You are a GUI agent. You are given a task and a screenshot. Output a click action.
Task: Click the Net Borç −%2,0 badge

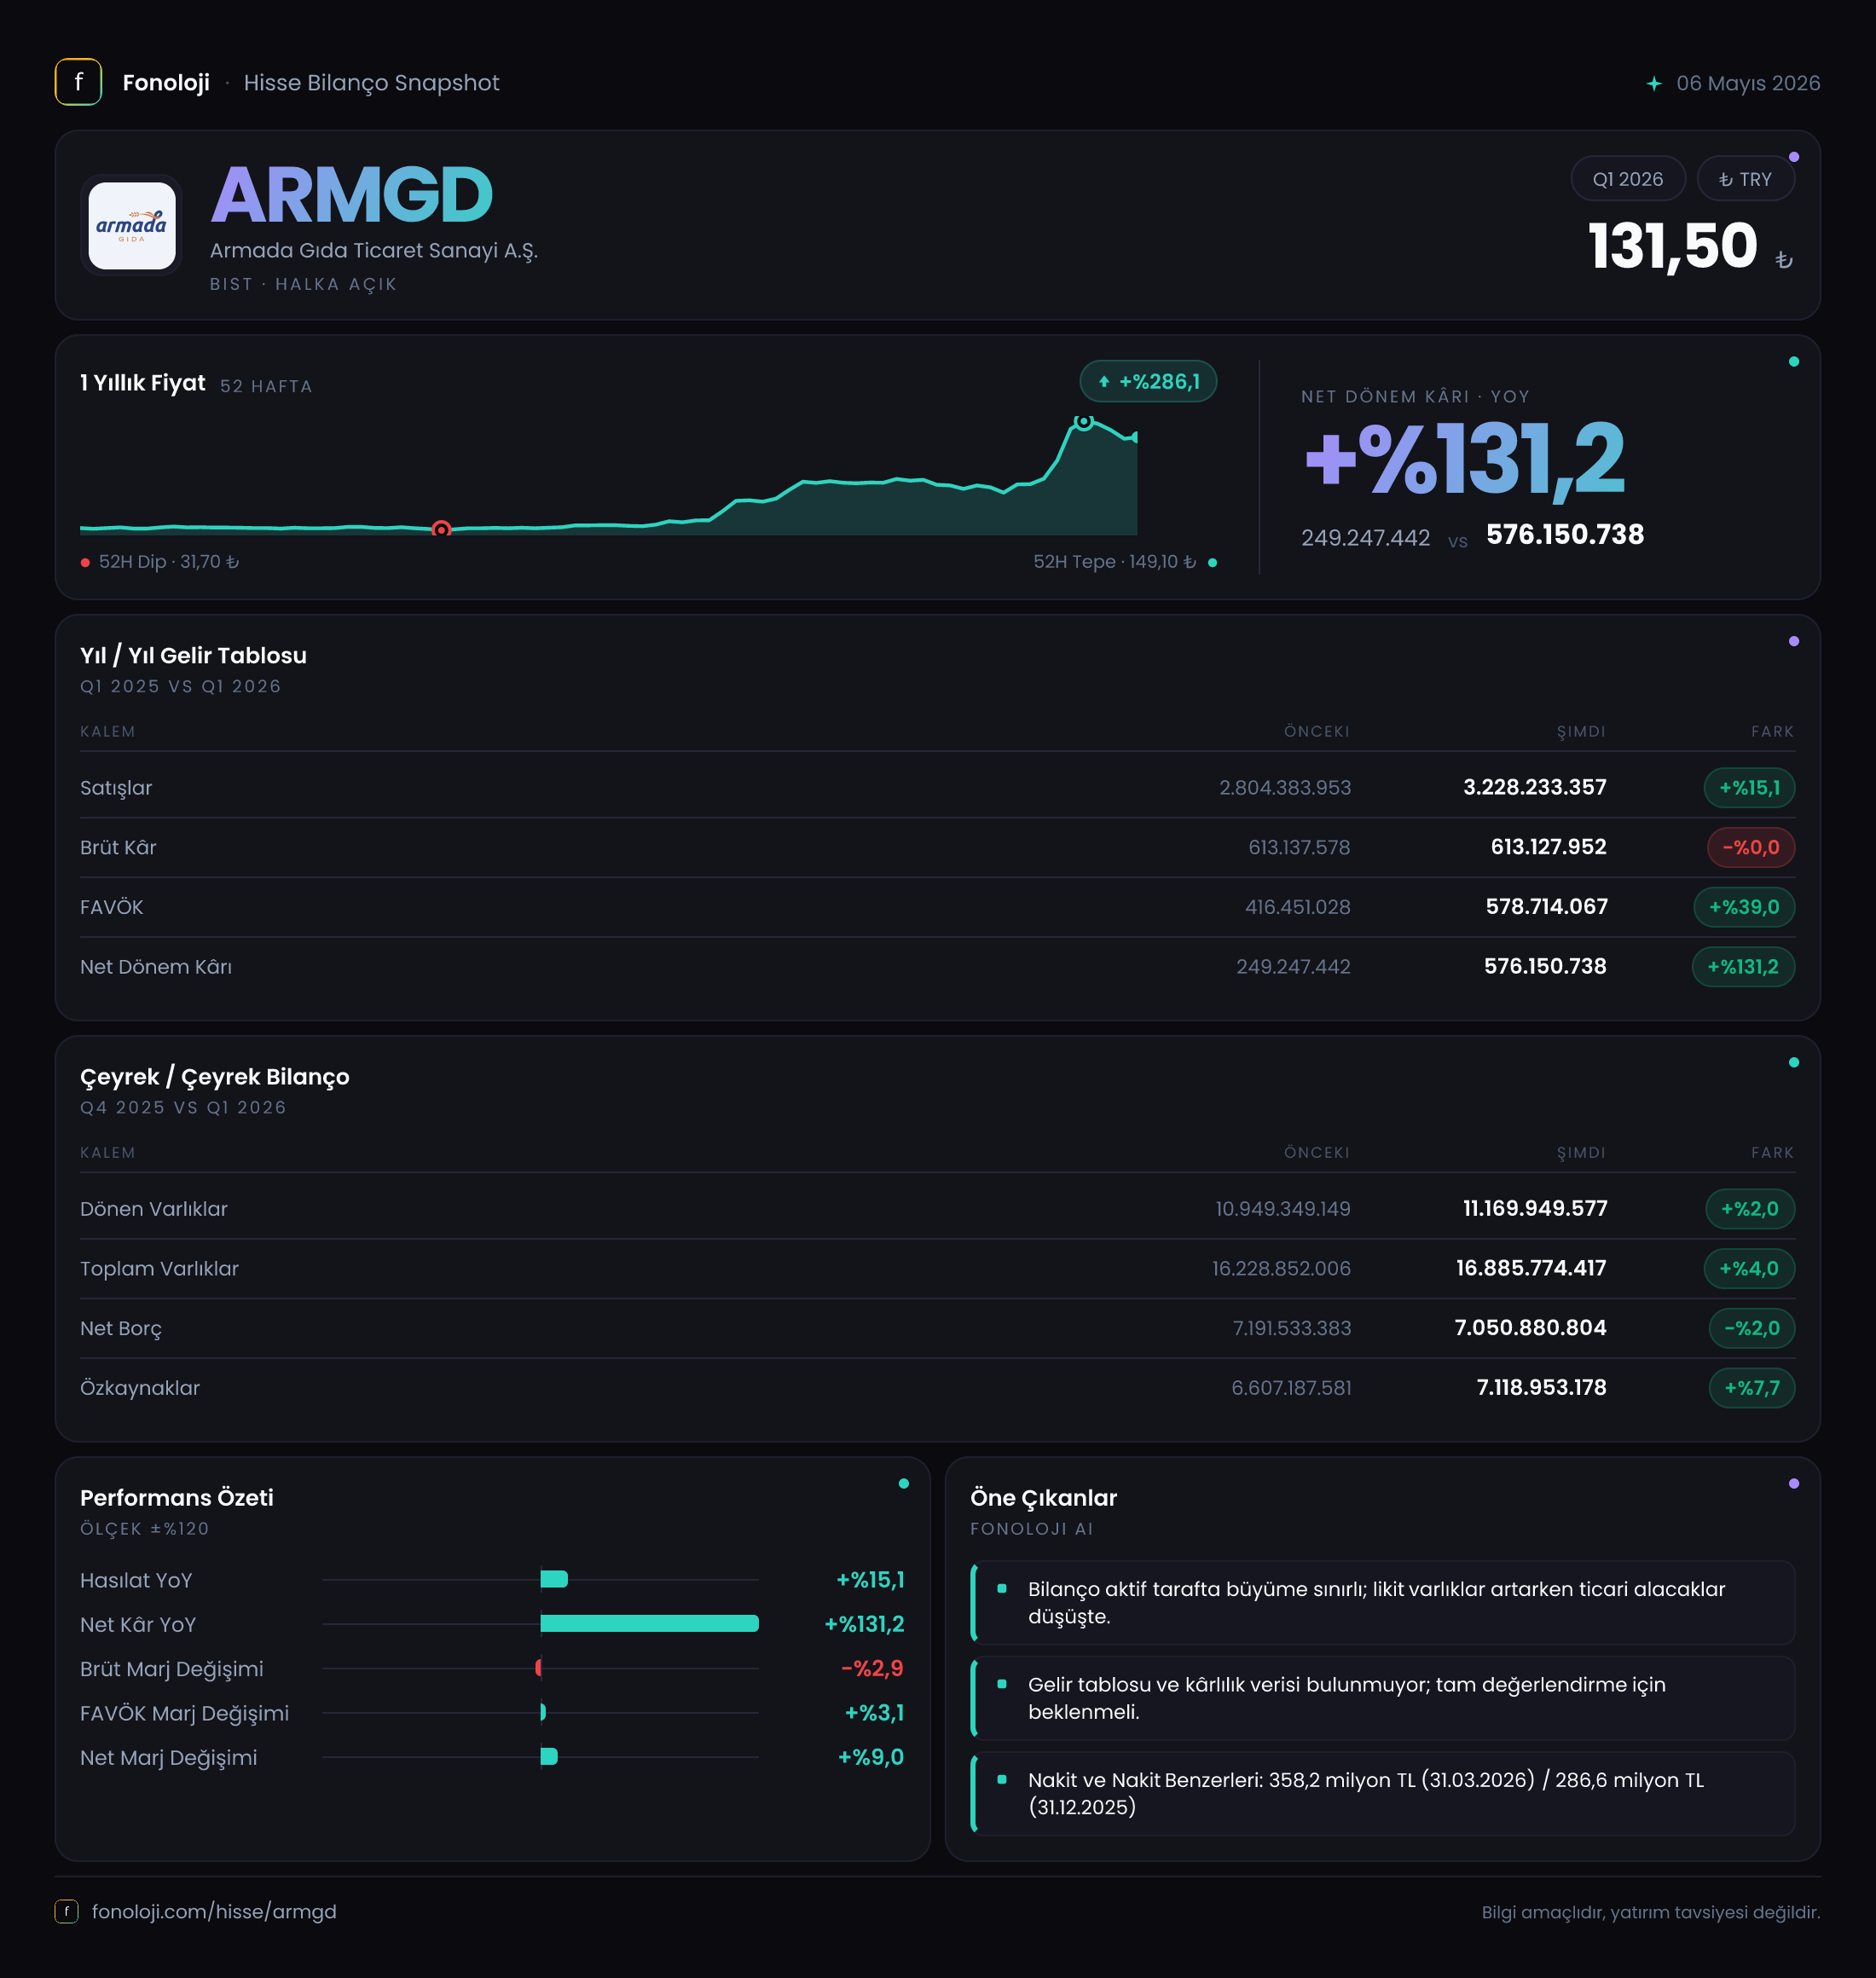(x=1751, y=1328)
